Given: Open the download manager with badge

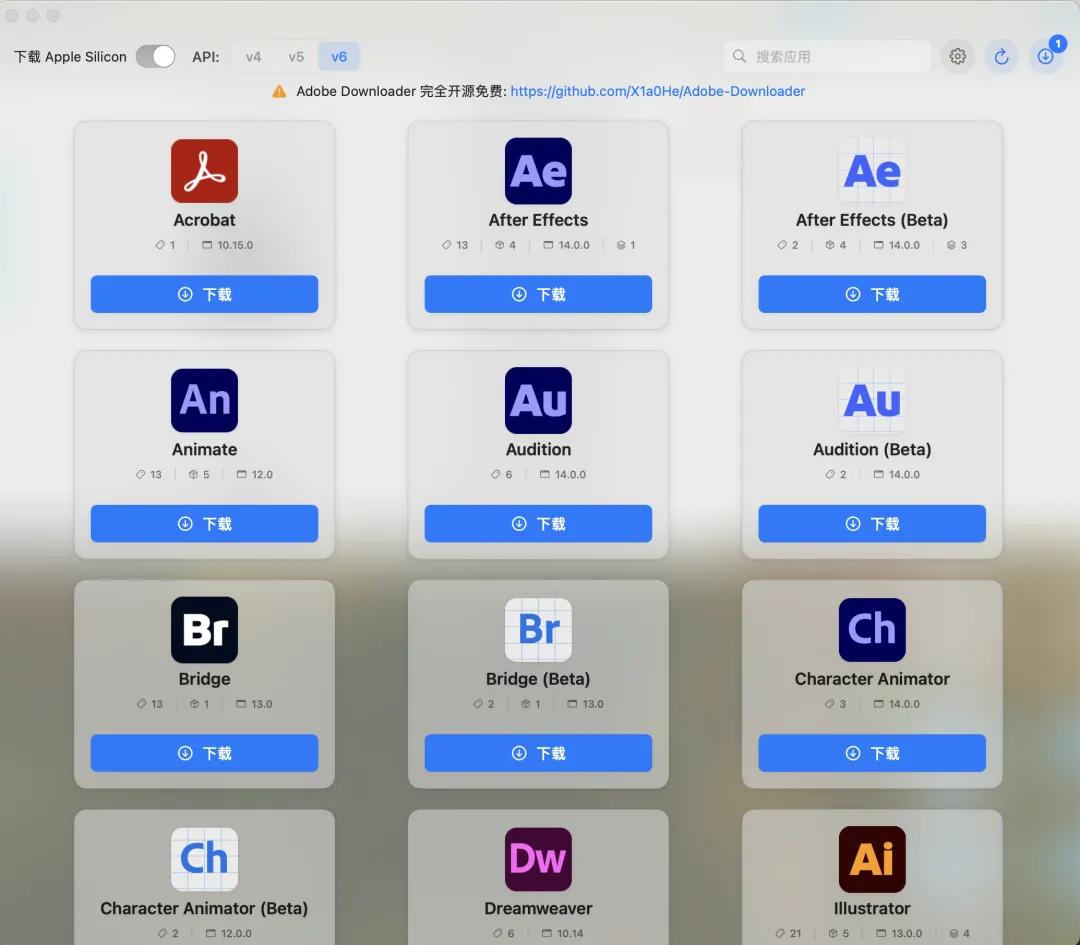Looking at the screenshot, I should (1046, 56).
